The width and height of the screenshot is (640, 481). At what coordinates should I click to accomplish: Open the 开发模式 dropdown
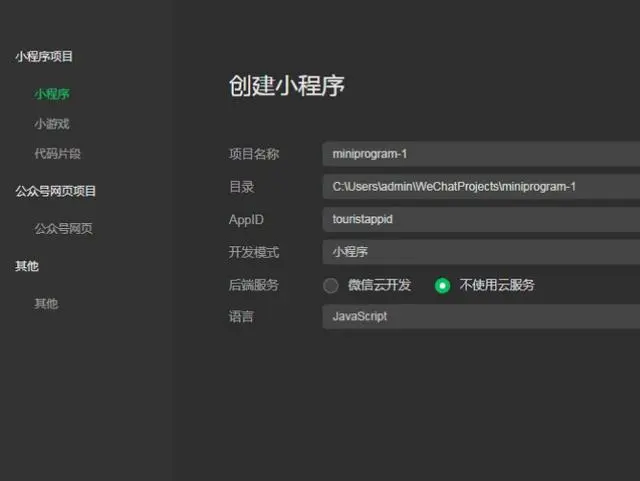(481, 252)
